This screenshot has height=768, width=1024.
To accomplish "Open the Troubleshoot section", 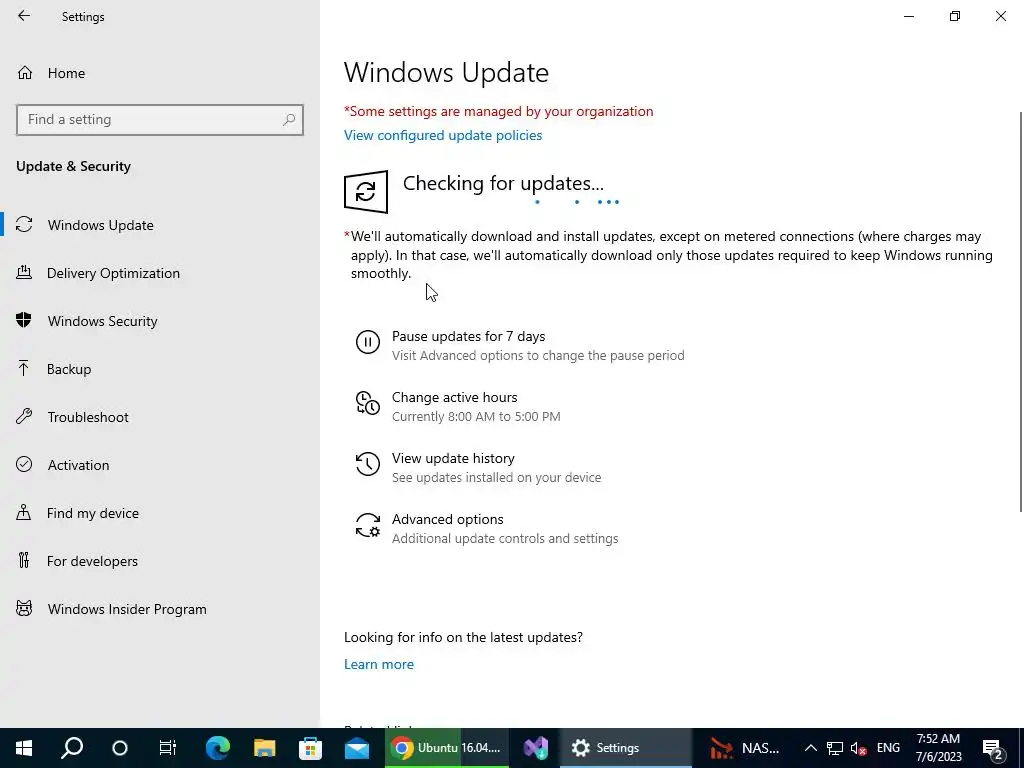I will click(160, 417).
